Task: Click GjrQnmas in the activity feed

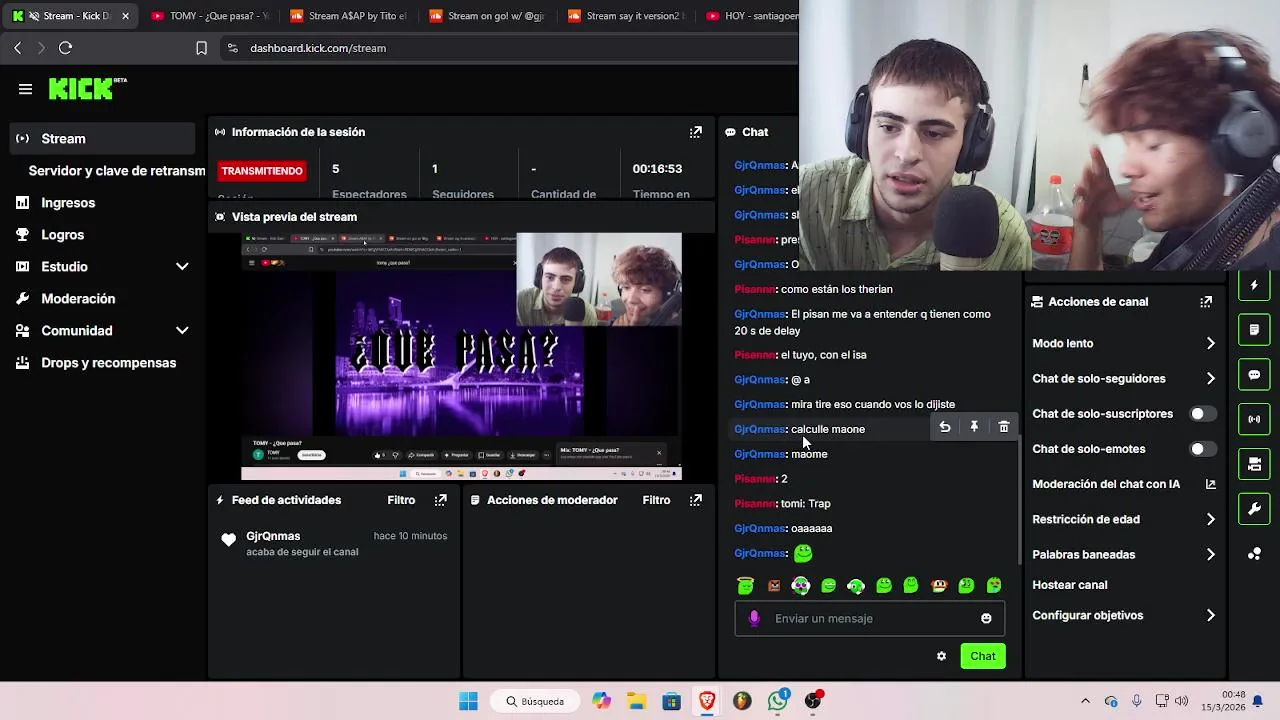Action: click(x=273, y=536)
